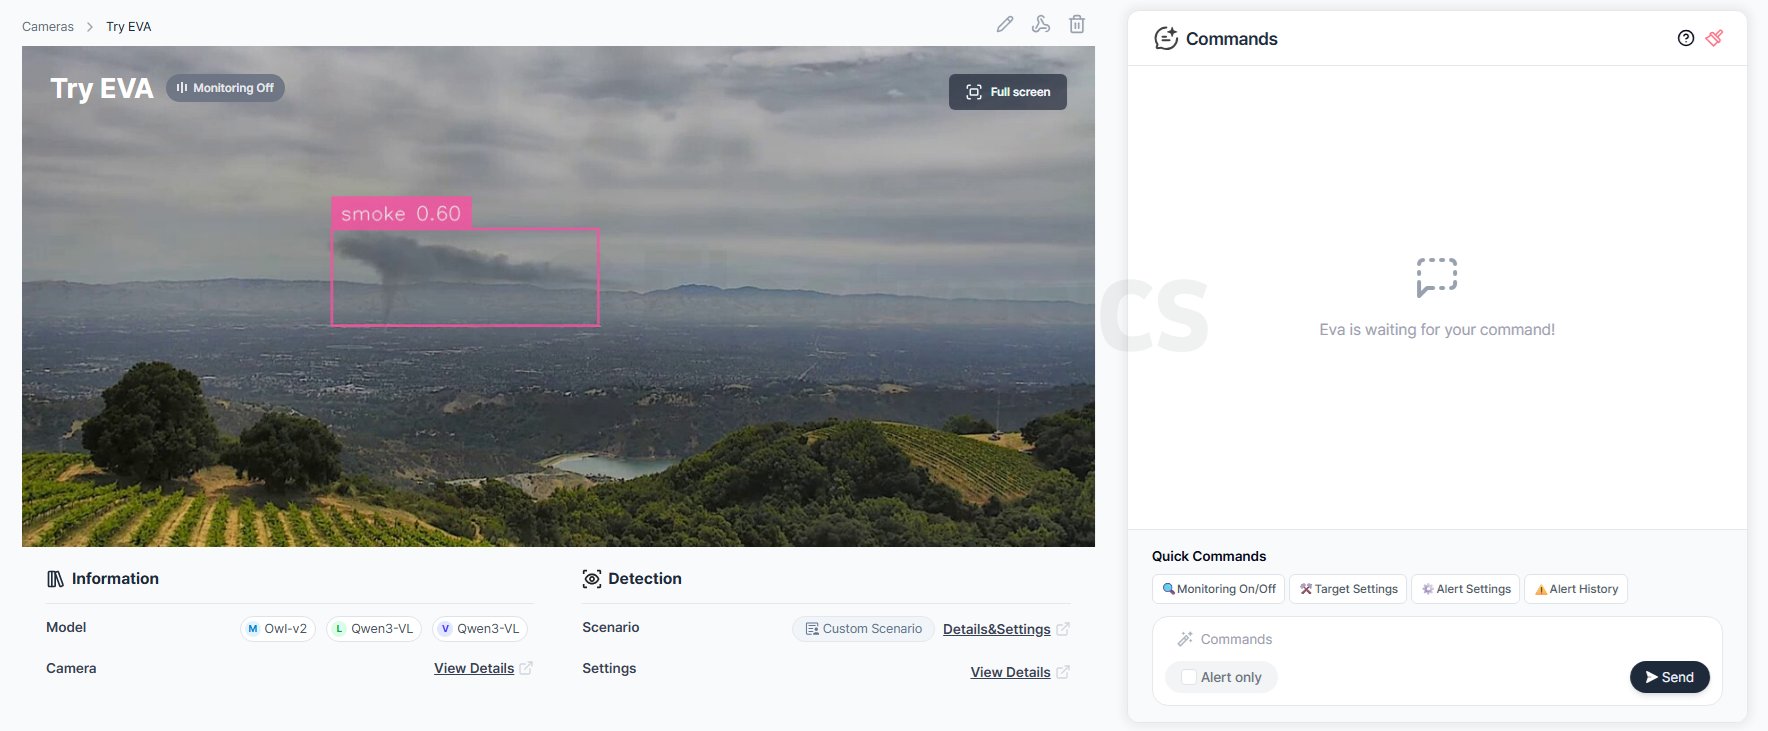
Task: Enter Full screen video mode
Action: click(x=1008, y=92)
